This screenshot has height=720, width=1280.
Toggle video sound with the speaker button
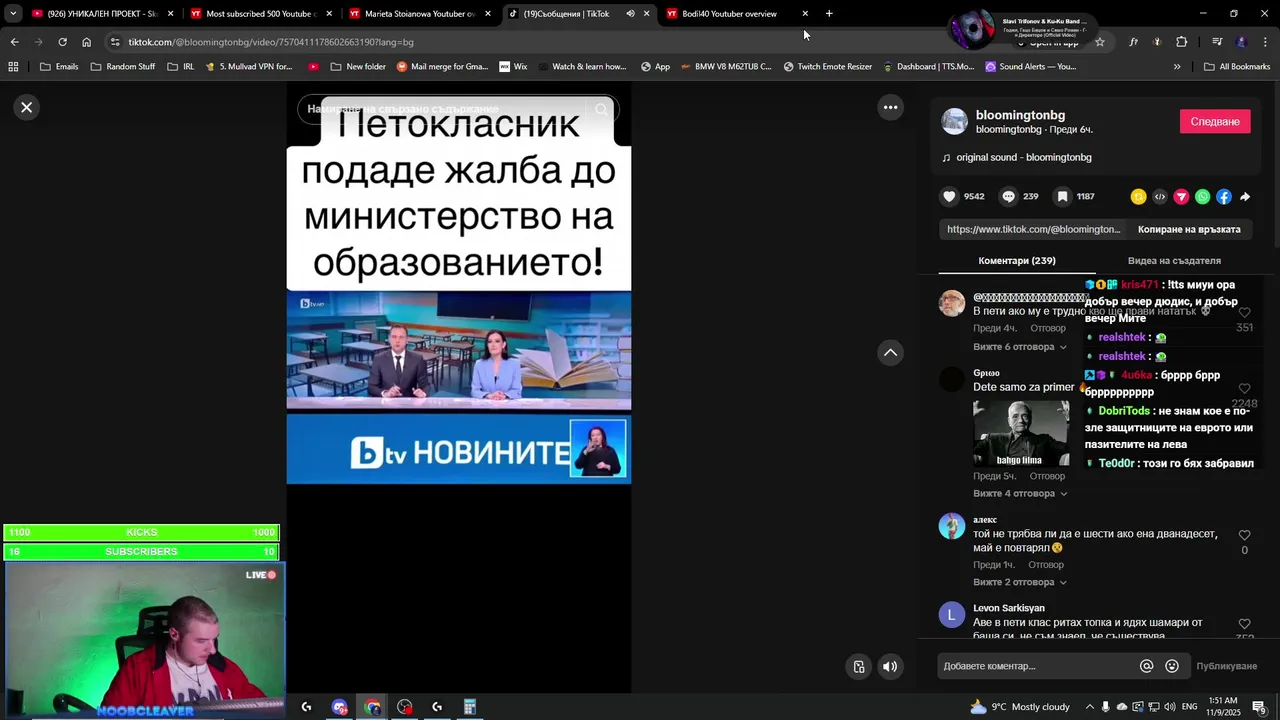coord(890,667)
